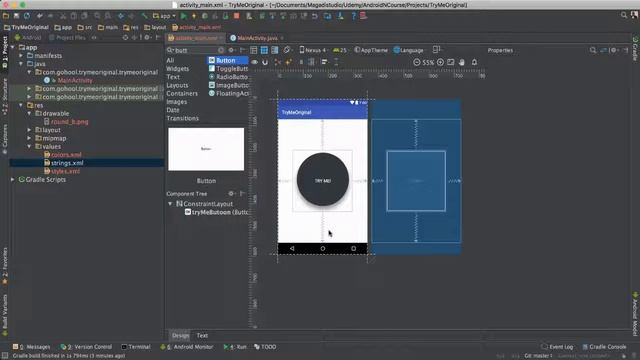Image resolution: width=640 pixels, height=360 pixels.
Task: Click the layout breadcrumb folder
Action: pos(155,27)
